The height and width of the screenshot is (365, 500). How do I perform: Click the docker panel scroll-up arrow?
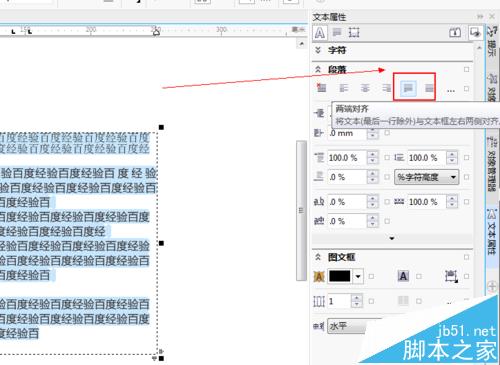(479, 48)
